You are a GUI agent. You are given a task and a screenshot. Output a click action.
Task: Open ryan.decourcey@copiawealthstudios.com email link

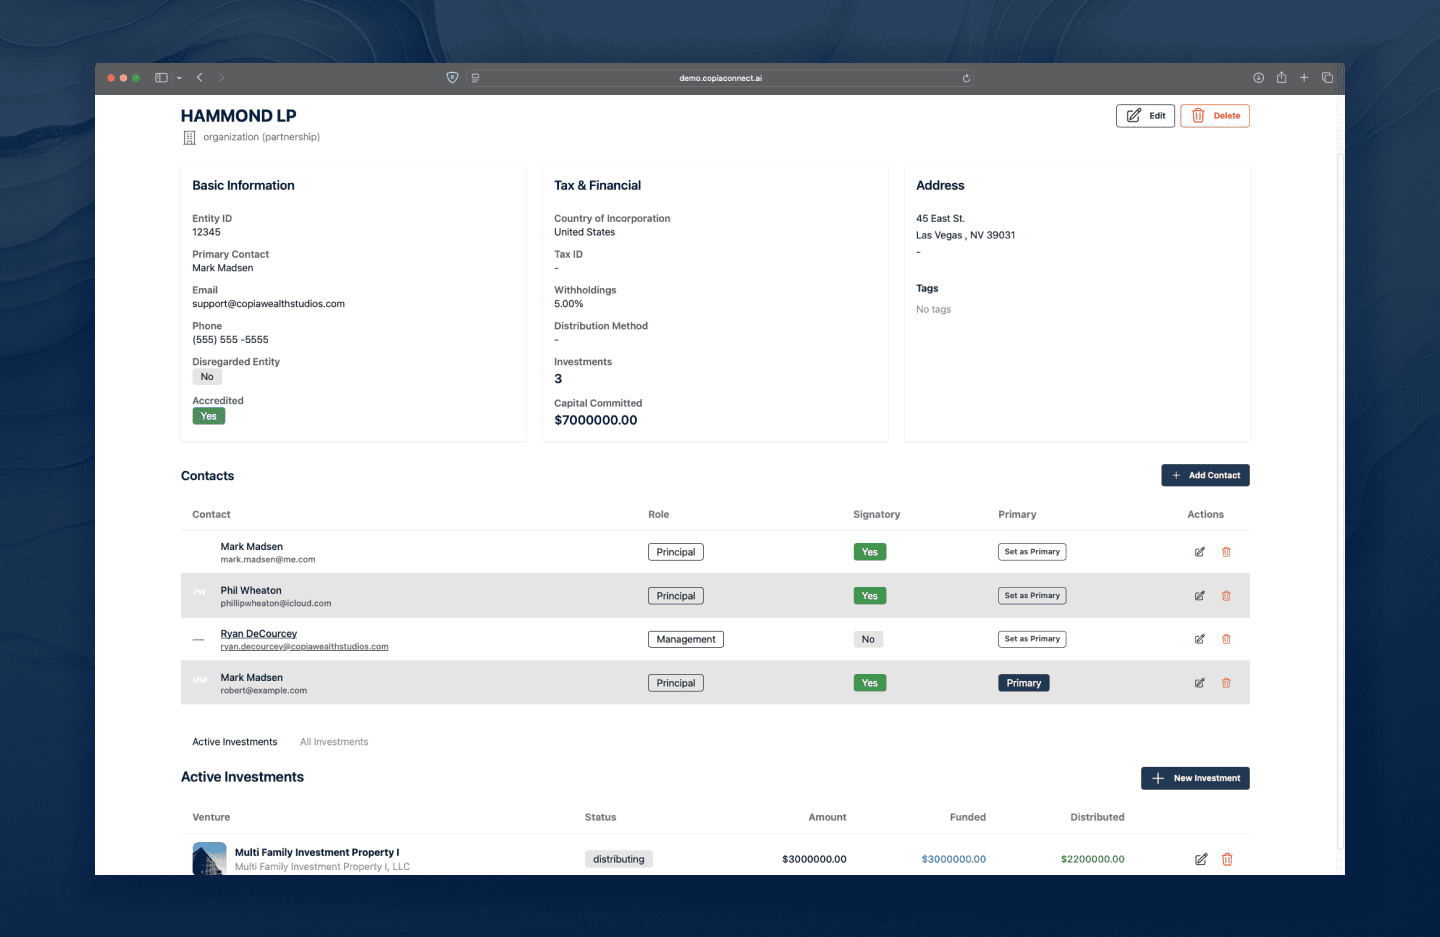[x=304, y=646]
